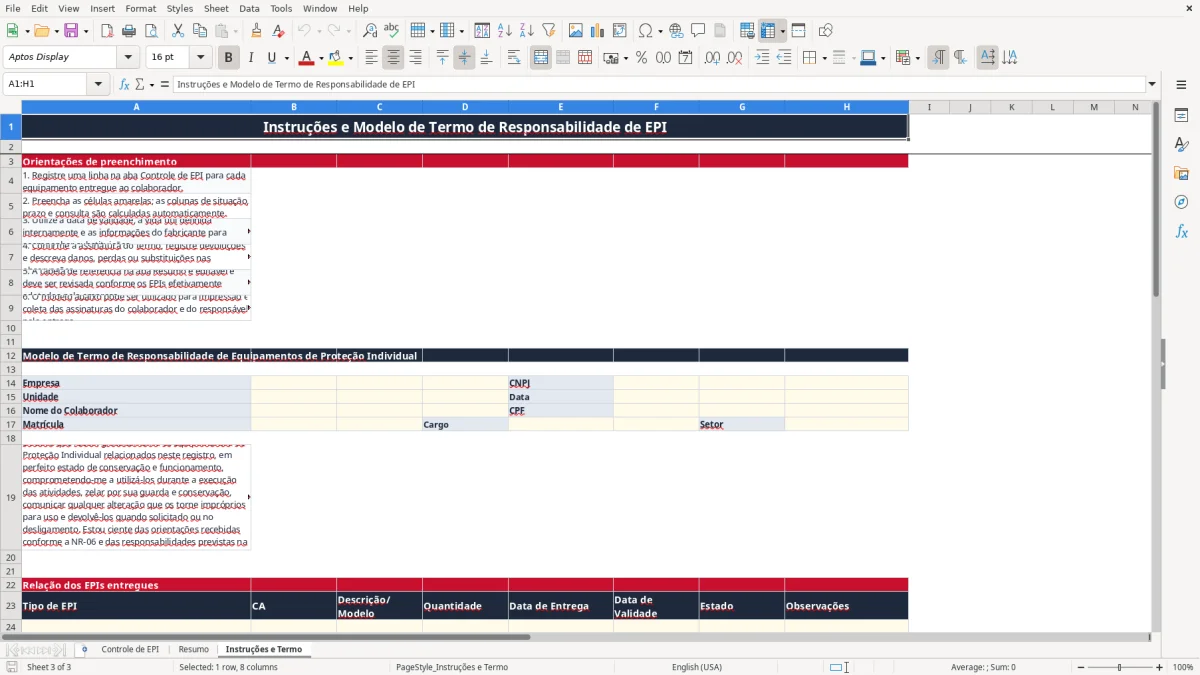Image resolution: width=1200 pixels, height=675 pixels.
Task: Click the Cut scissors icon
Action: [x=177, y=31]
